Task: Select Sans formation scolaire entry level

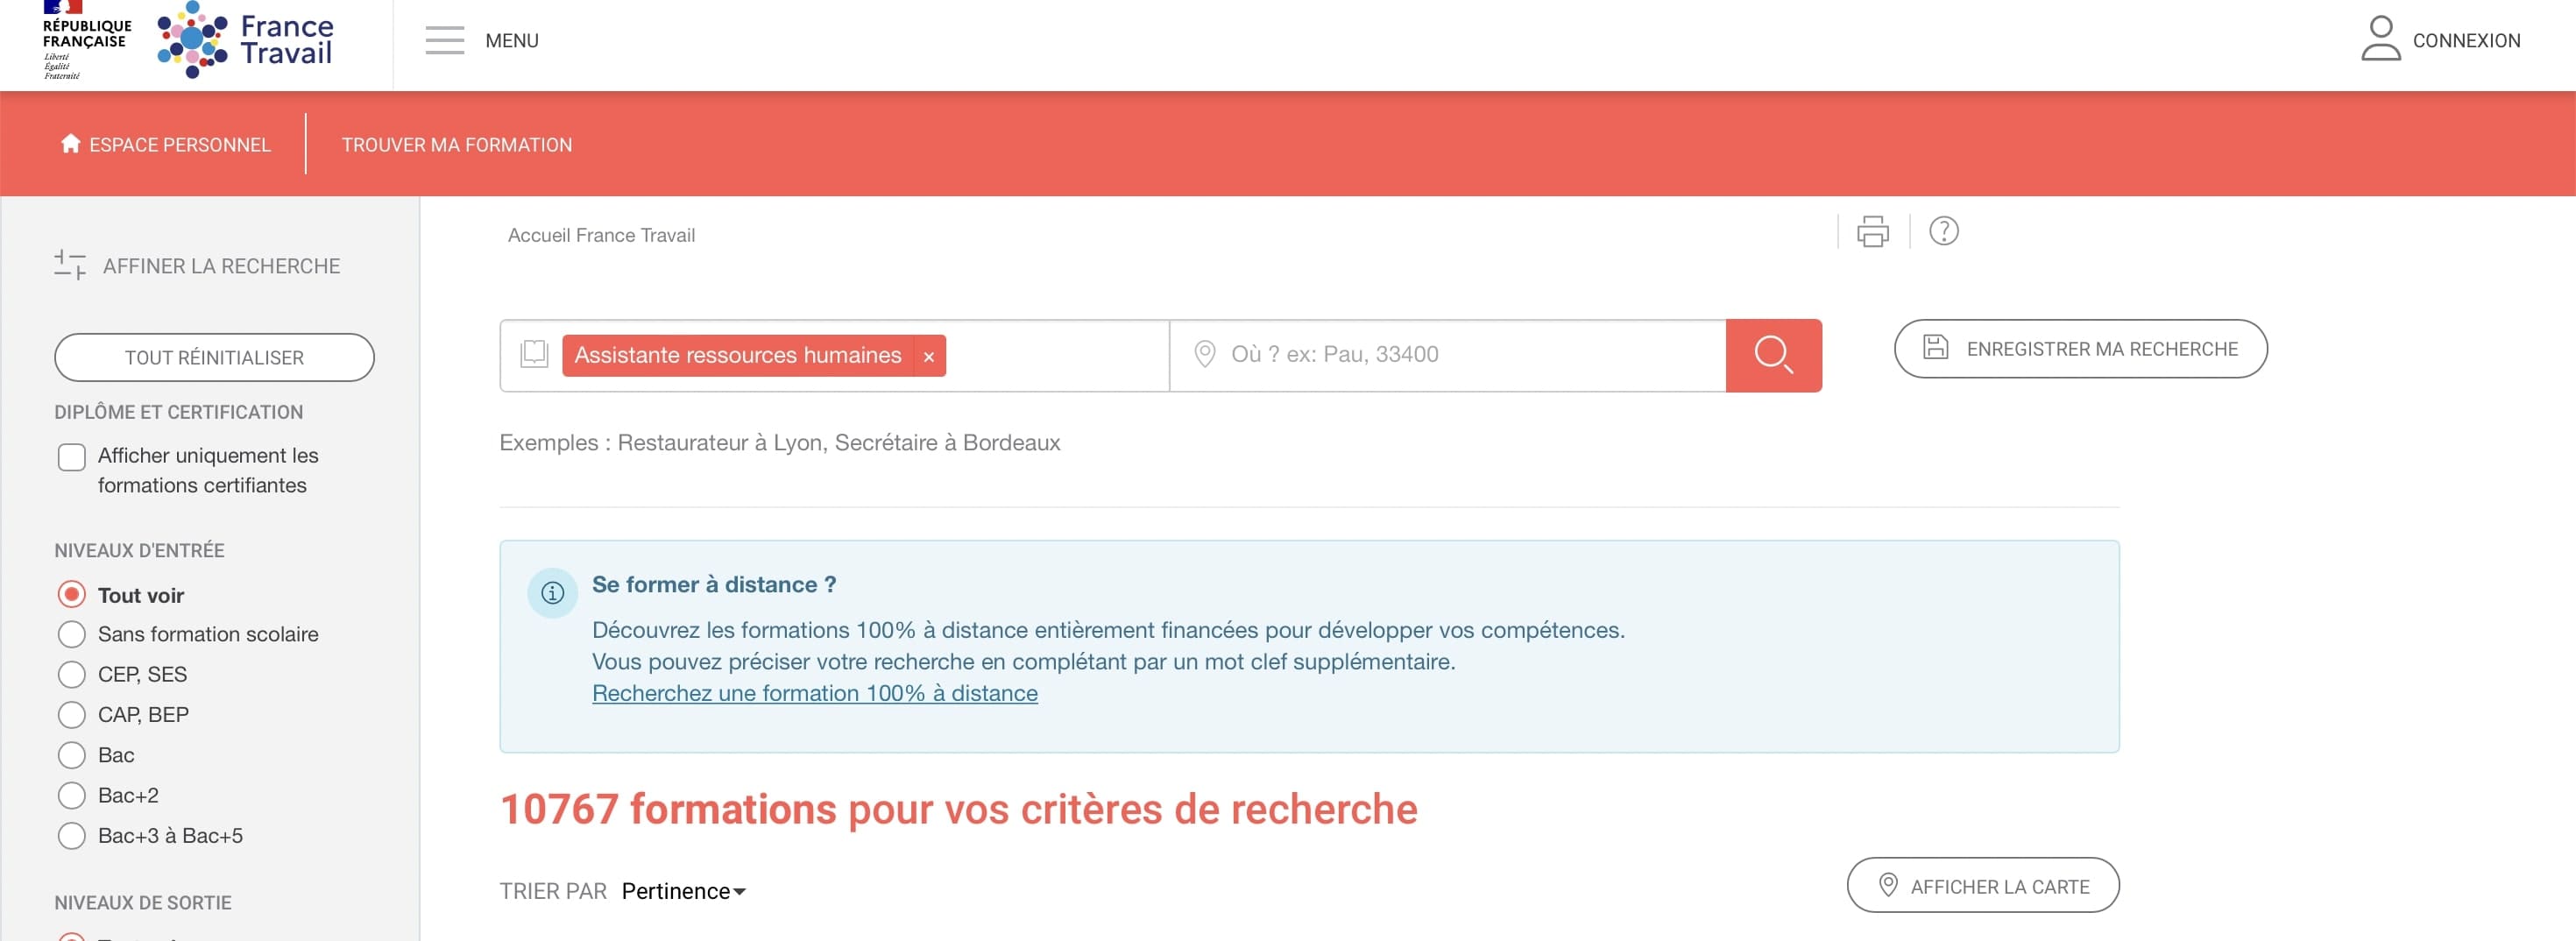Action: [x=72, y=634]
